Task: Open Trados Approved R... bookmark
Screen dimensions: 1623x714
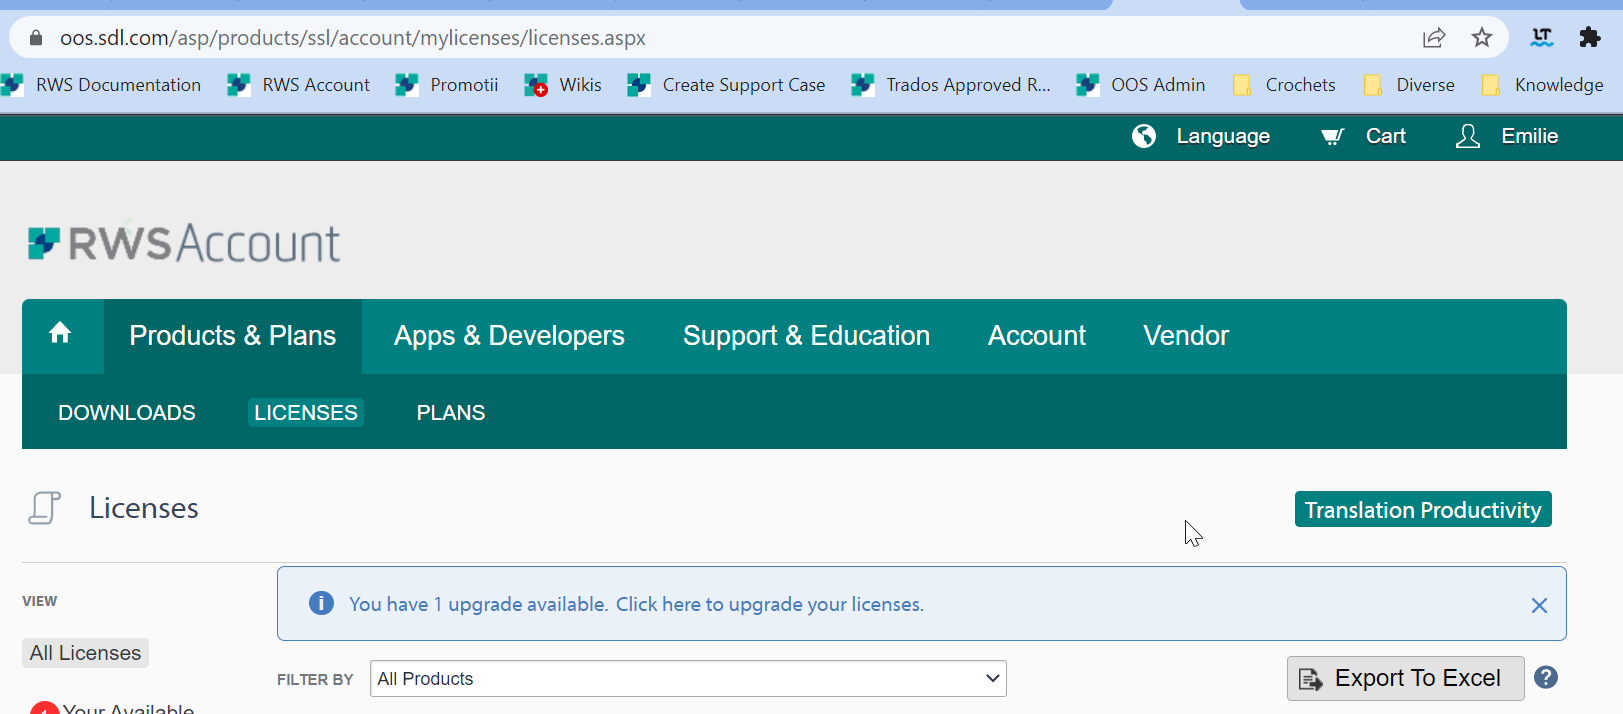Action: (951, 85)
